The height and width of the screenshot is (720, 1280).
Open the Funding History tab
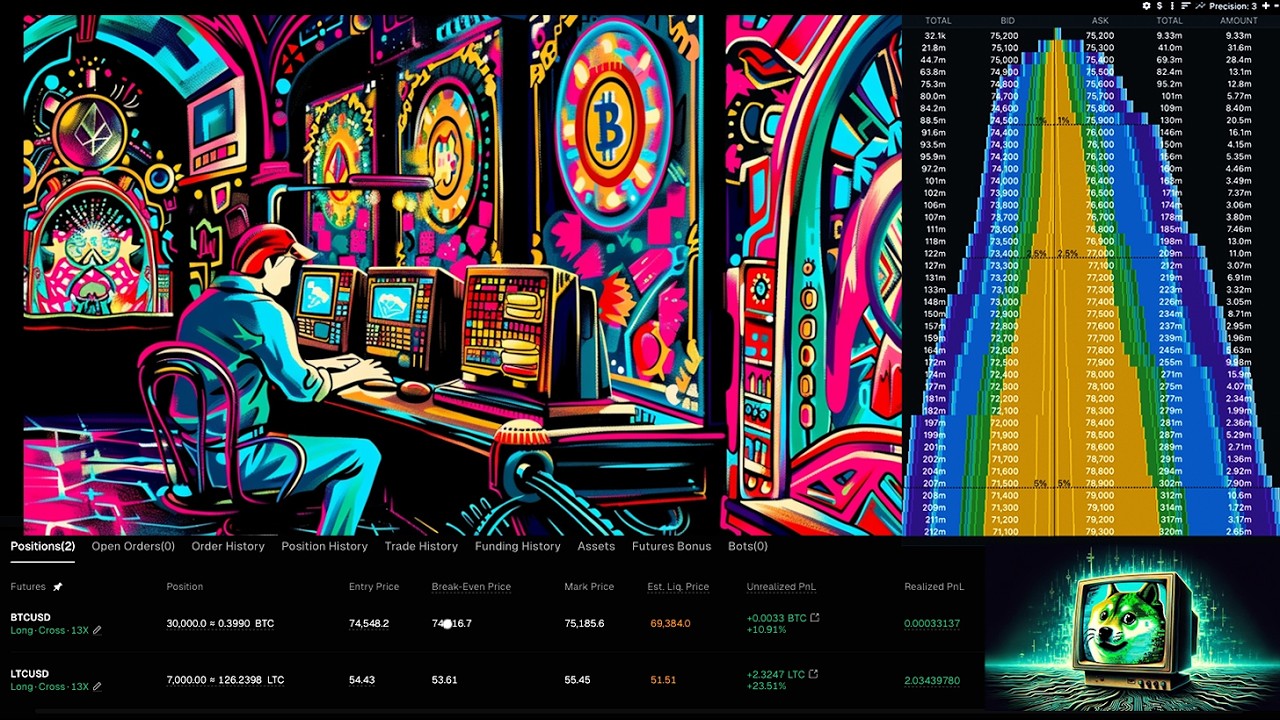click(518, 546)
